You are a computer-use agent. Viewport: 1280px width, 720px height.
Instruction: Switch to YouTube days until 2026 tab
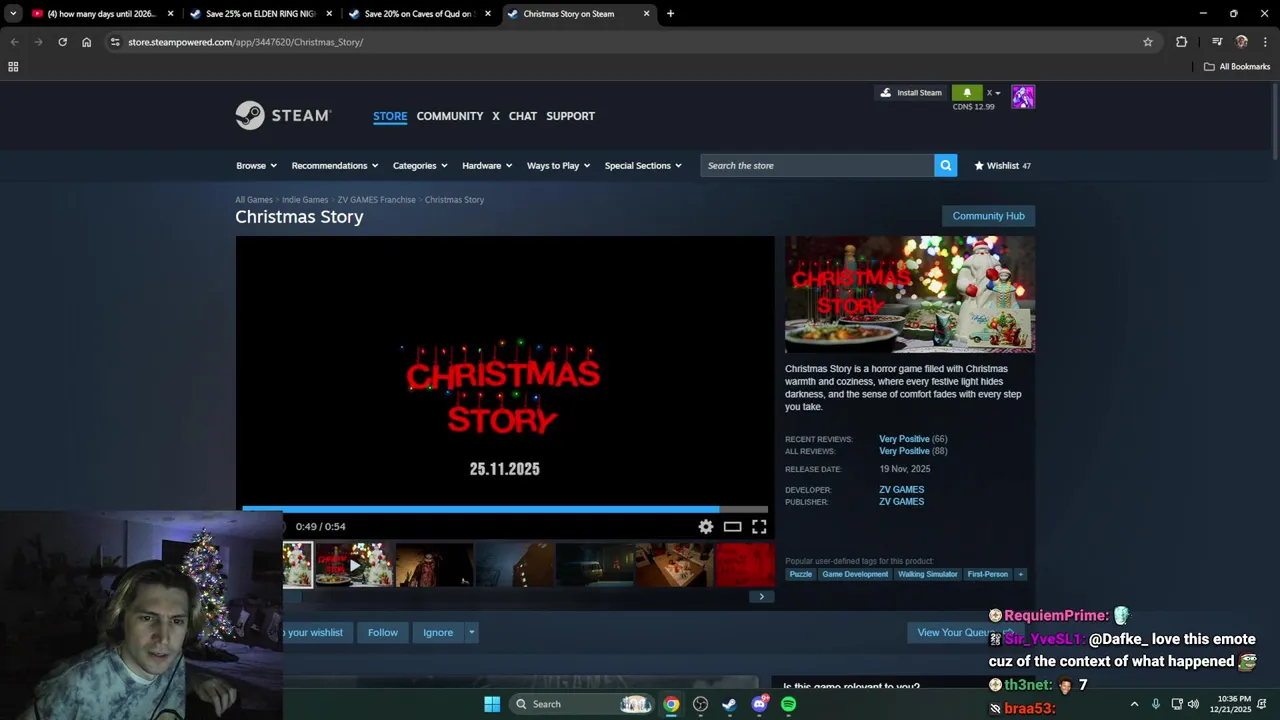(101, 14)
